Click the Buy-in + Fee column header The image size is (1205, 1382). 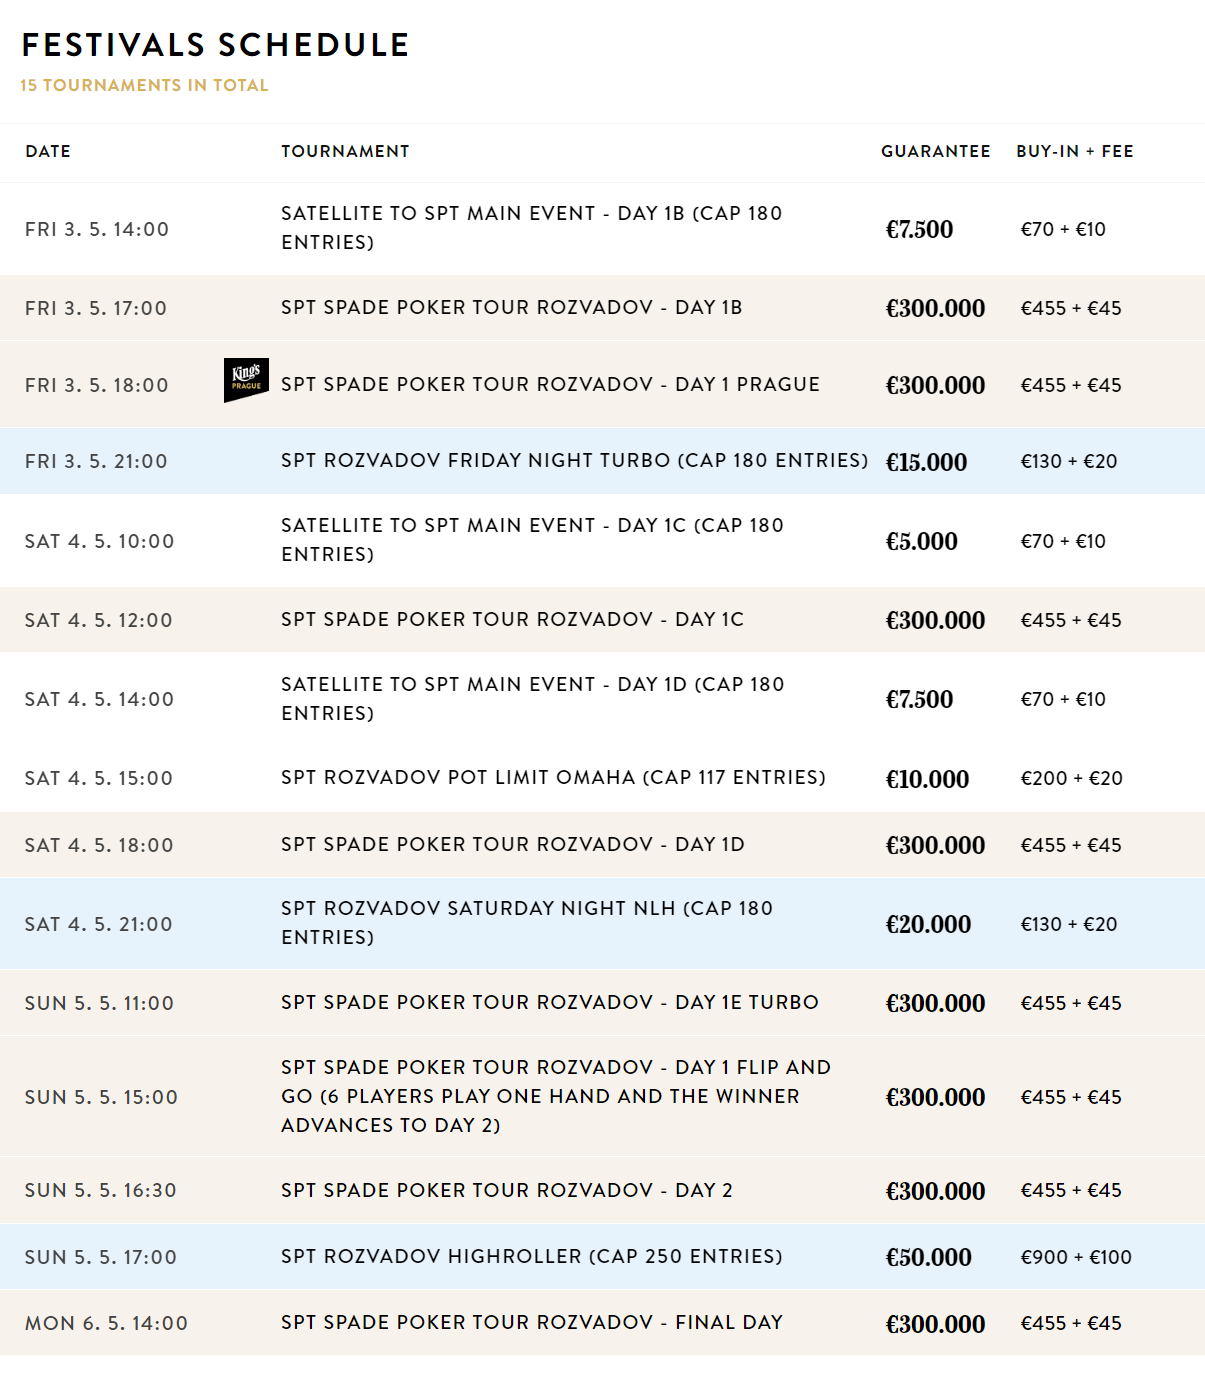(1074, 152)
